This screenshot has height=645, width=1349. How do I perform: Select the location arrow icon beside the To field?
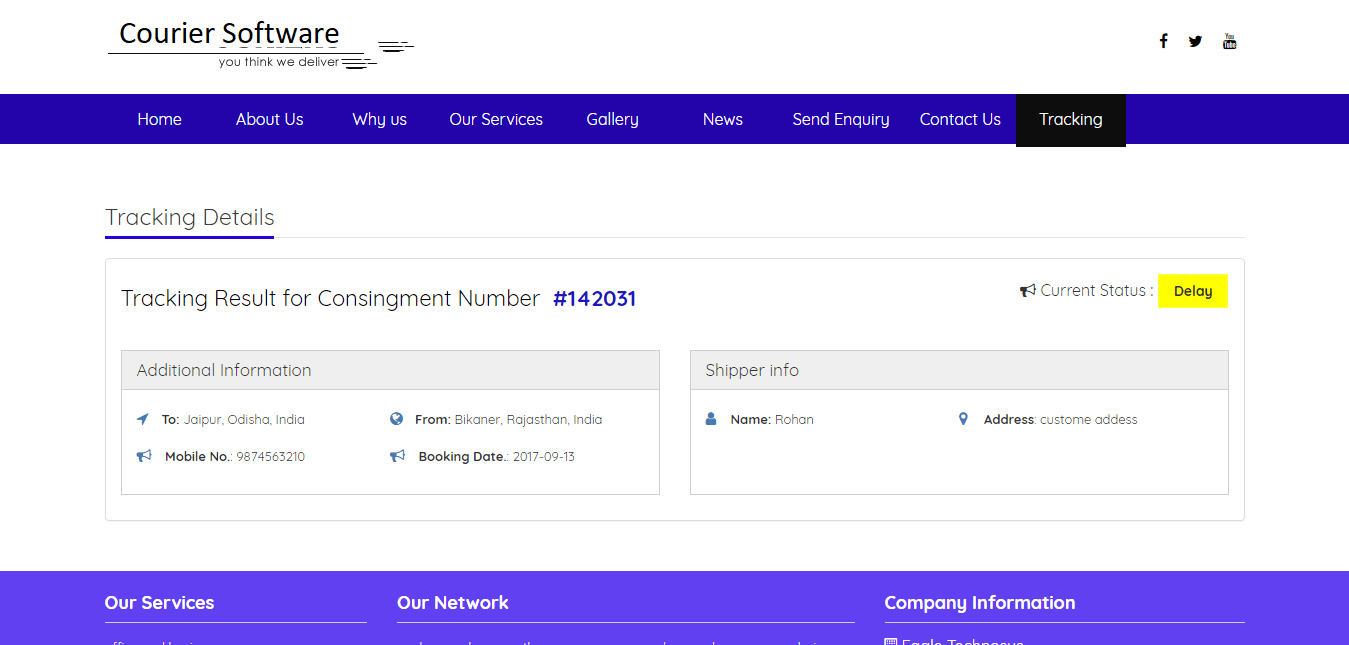pyautogui.click(x=142, y=418)
